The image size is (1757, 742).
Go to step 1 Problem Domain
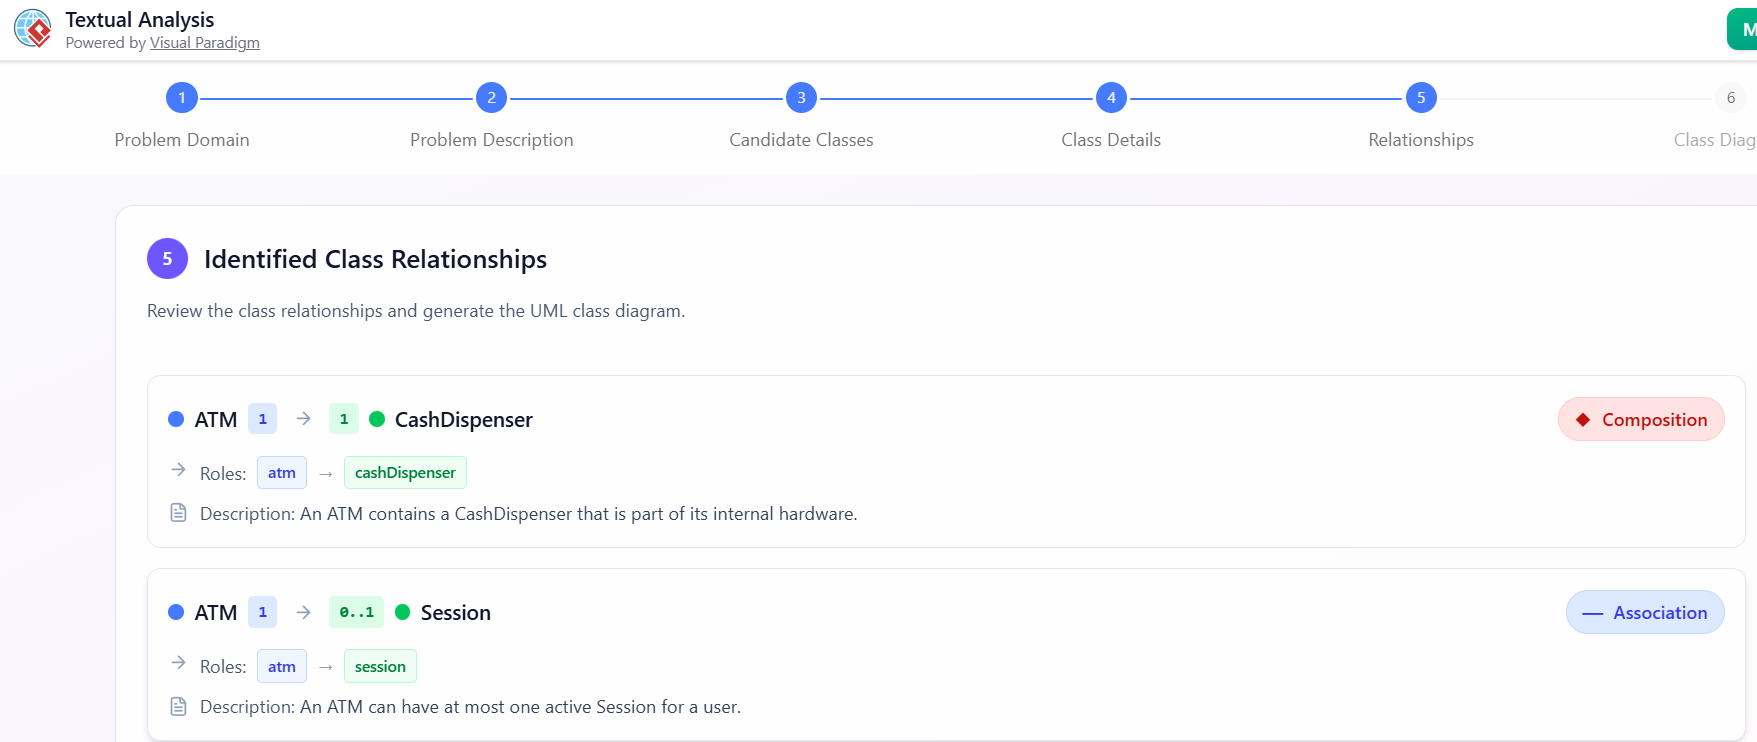[182, 98]
